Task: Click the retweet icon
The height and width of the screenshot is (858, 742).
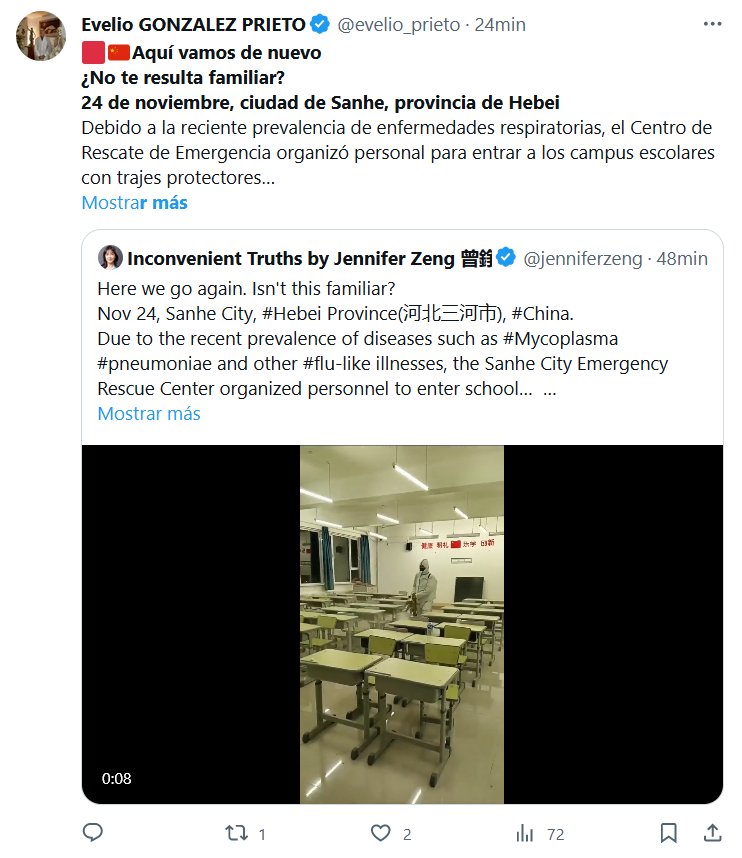Action: [x=236, y=833]
